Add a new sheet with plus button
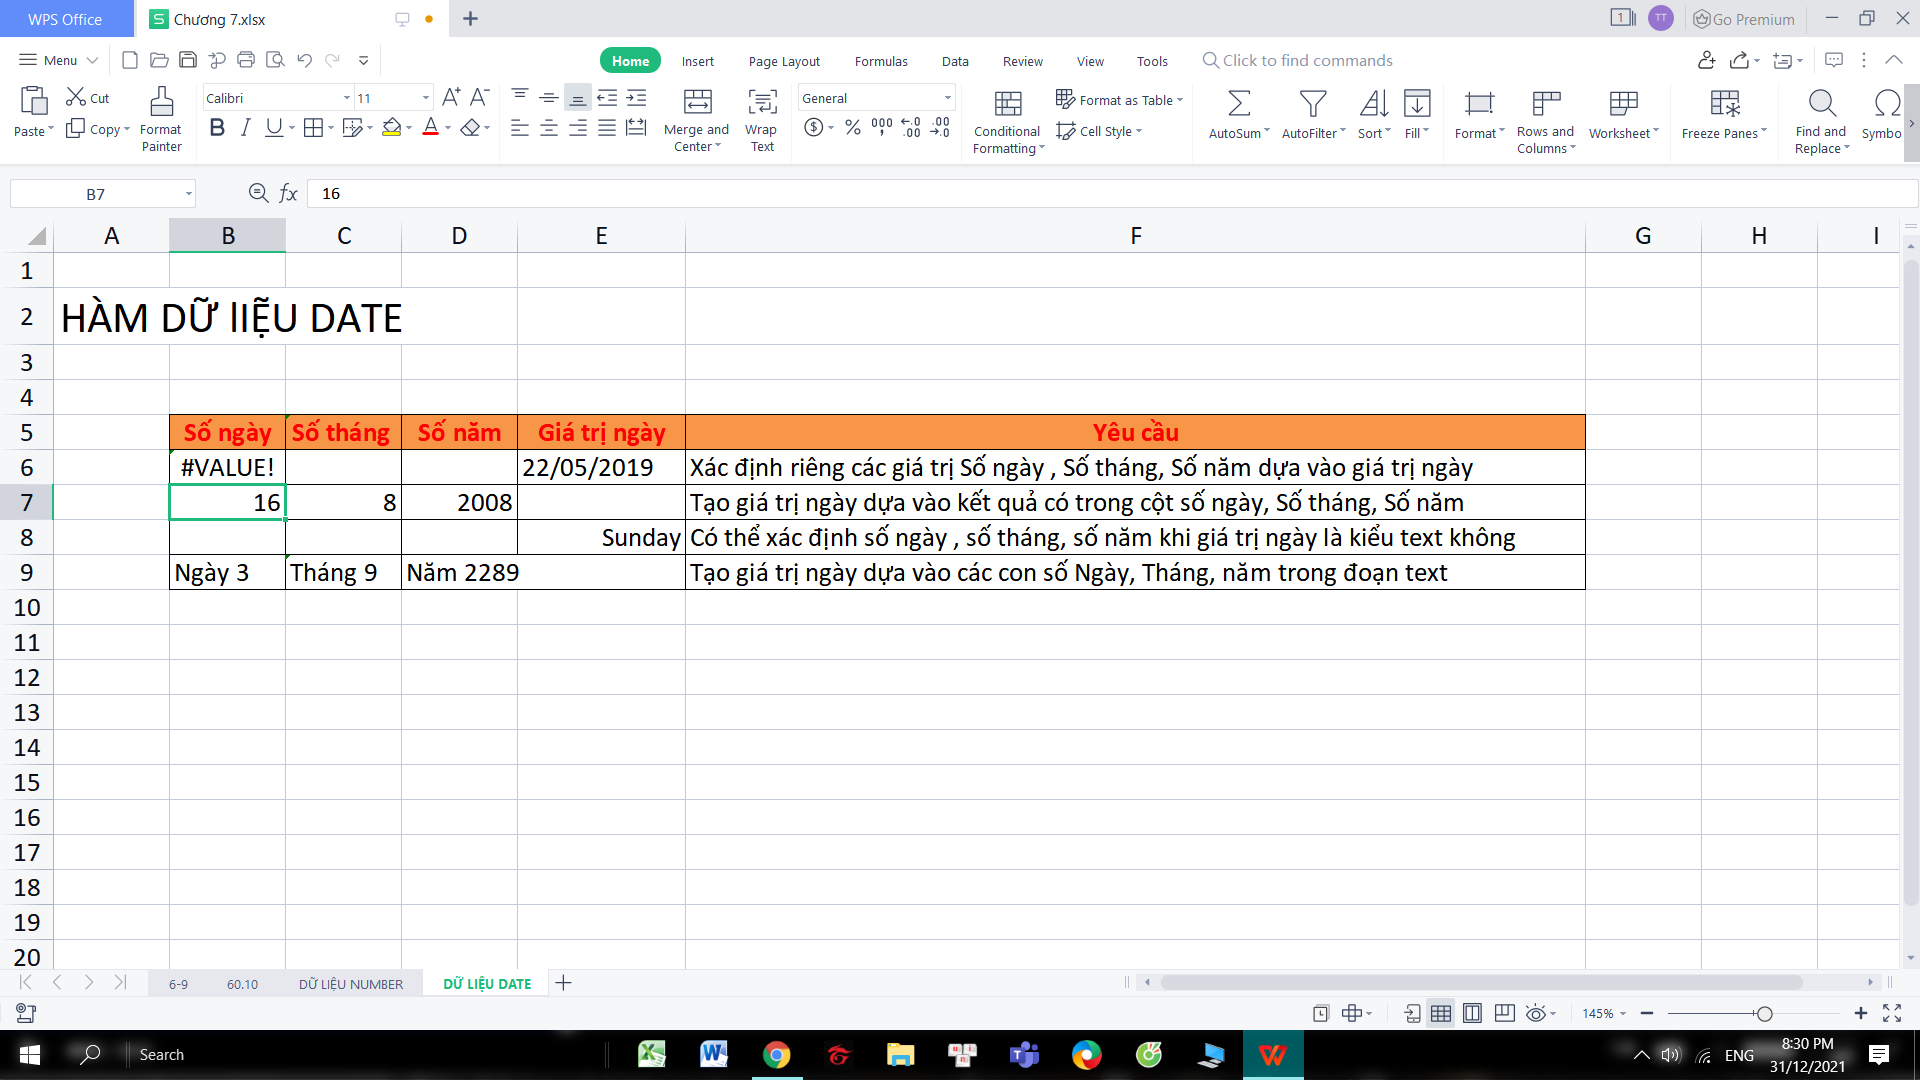The width and height of the screenshot is (1920, 1080). tap(563, 983)
